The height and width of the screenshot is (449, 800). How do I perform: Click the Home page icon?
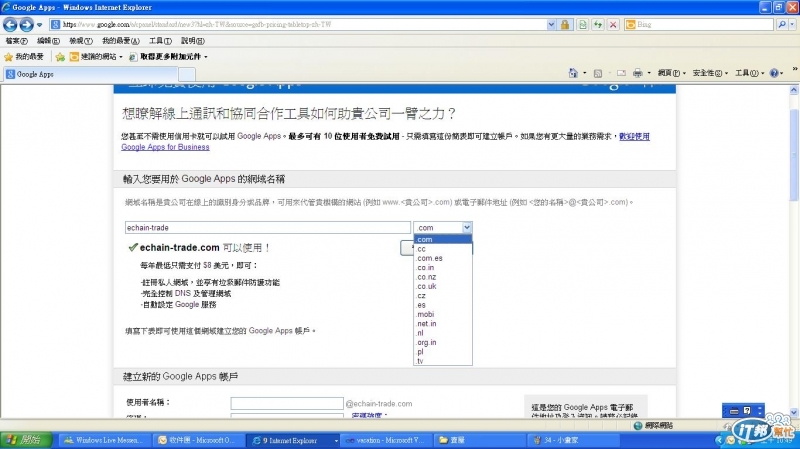pos(573,73)
